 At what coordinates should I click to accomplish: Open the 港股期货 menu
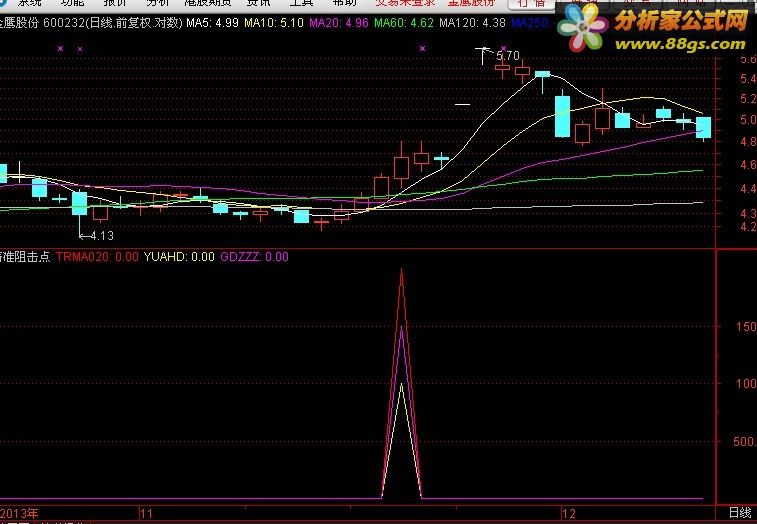[x=208, y=2]
